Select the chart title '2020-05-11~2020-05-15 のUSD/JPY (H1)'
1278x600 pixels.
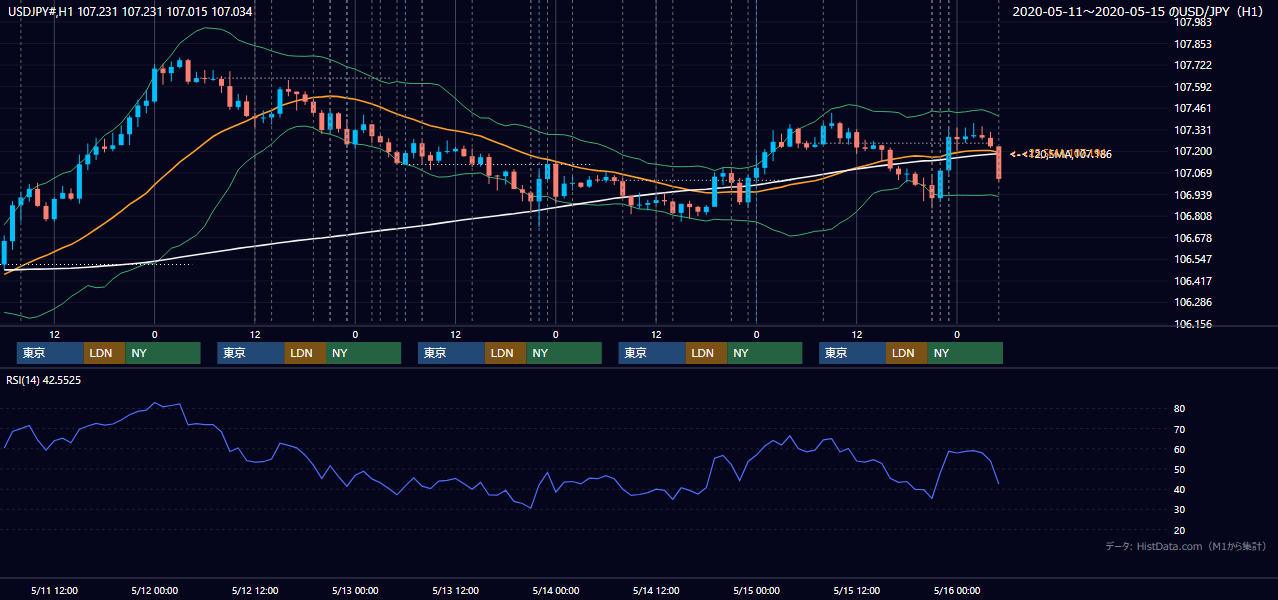(x=1140, y=12)
